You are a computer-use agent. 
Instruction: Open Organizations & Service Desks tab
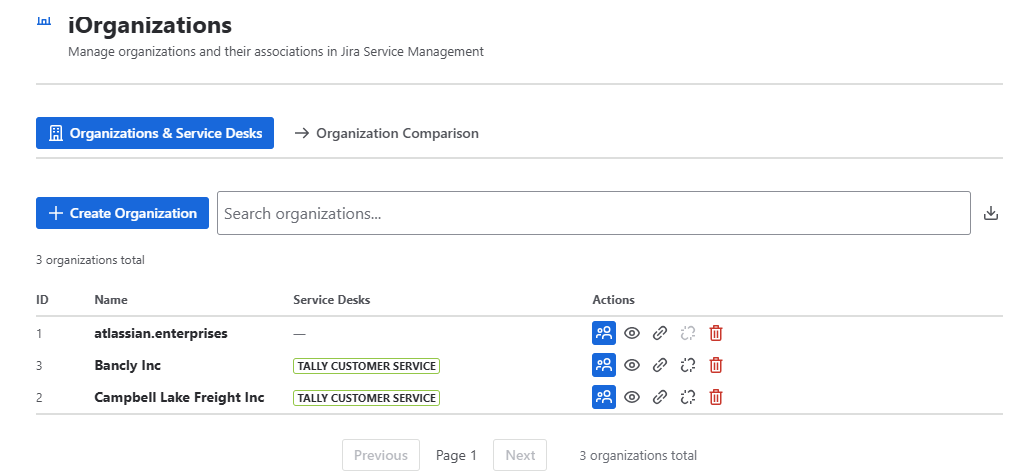click(155, 133)
